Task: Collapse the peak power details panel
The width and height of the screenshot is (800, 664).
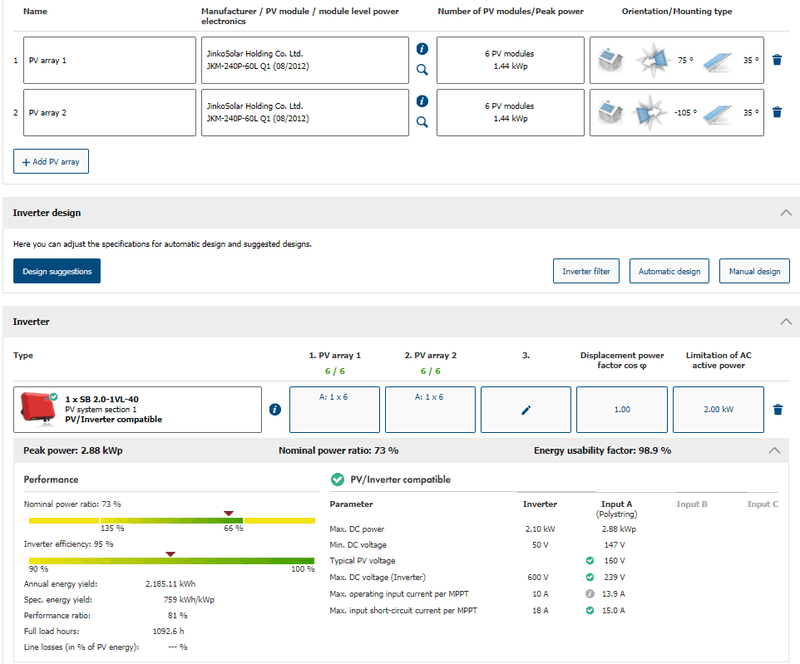Action: tap(775, 451)
